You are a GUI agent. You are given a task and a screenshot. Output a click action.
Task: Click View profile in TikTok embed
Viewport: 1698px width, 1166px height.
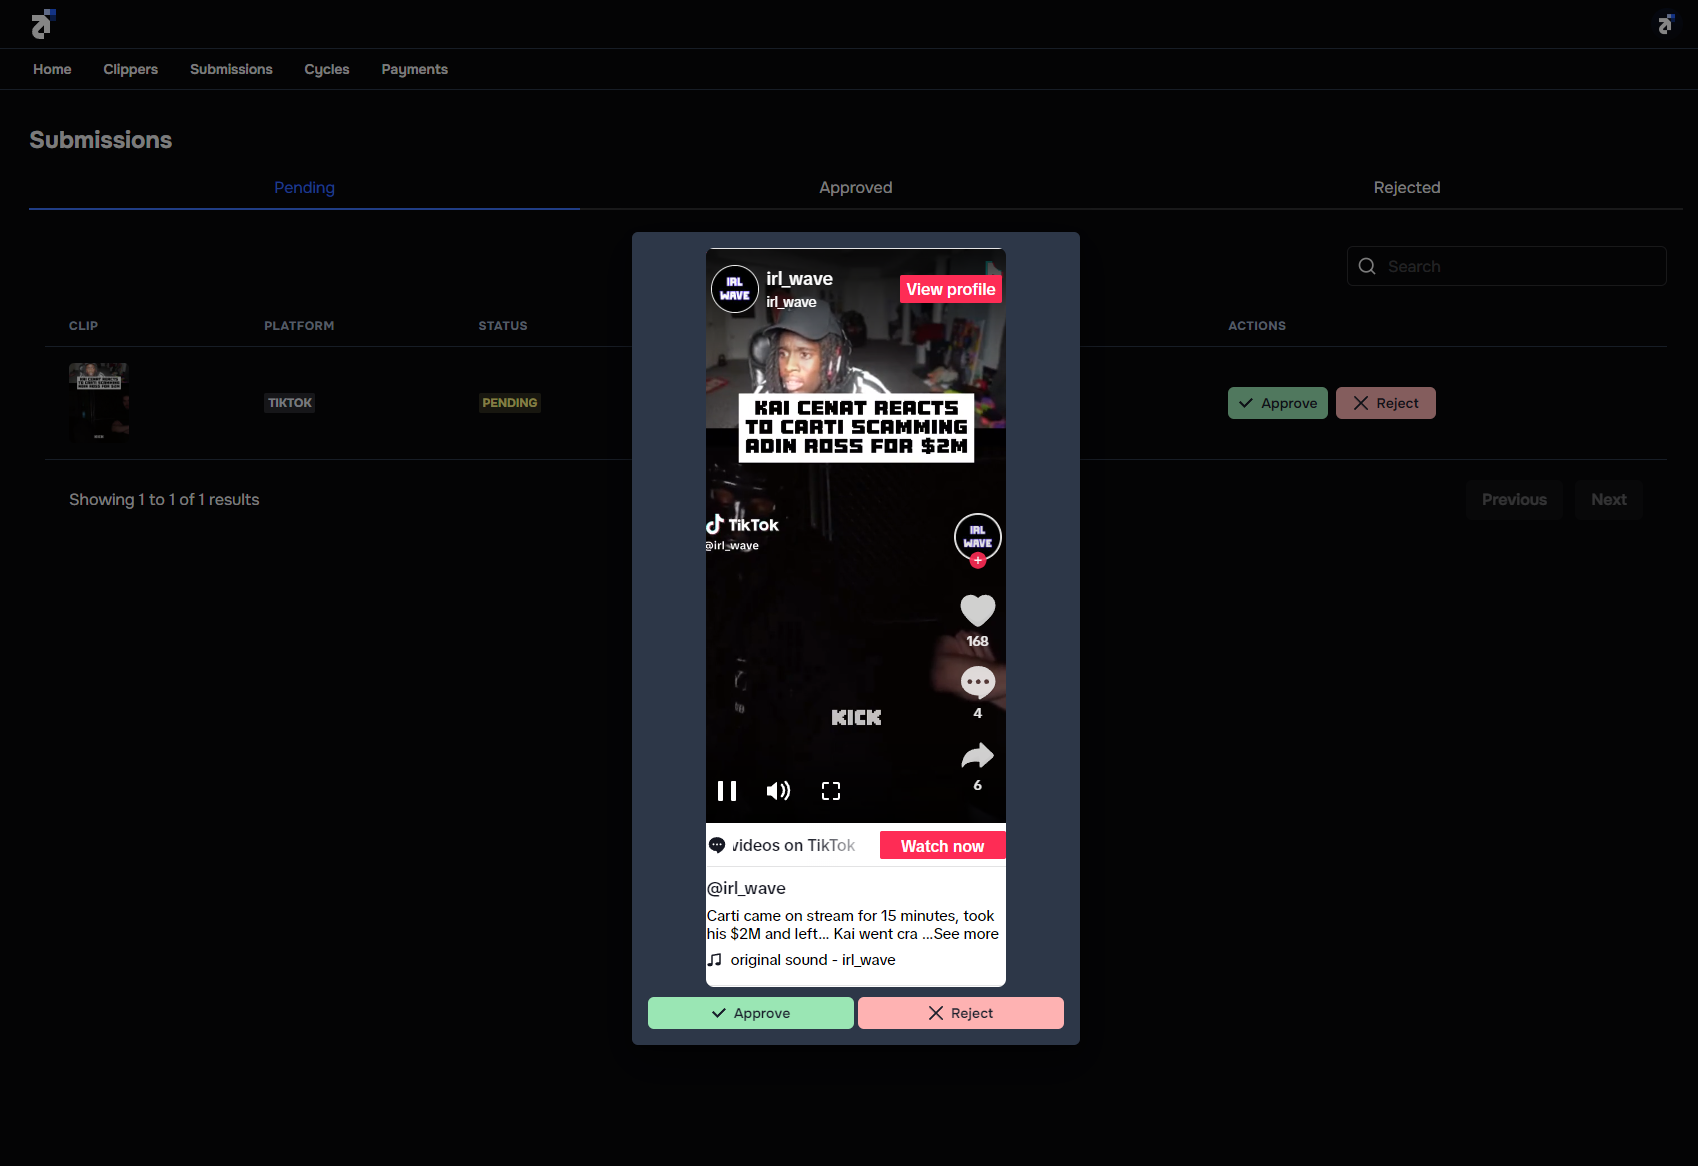pos(951,289)
